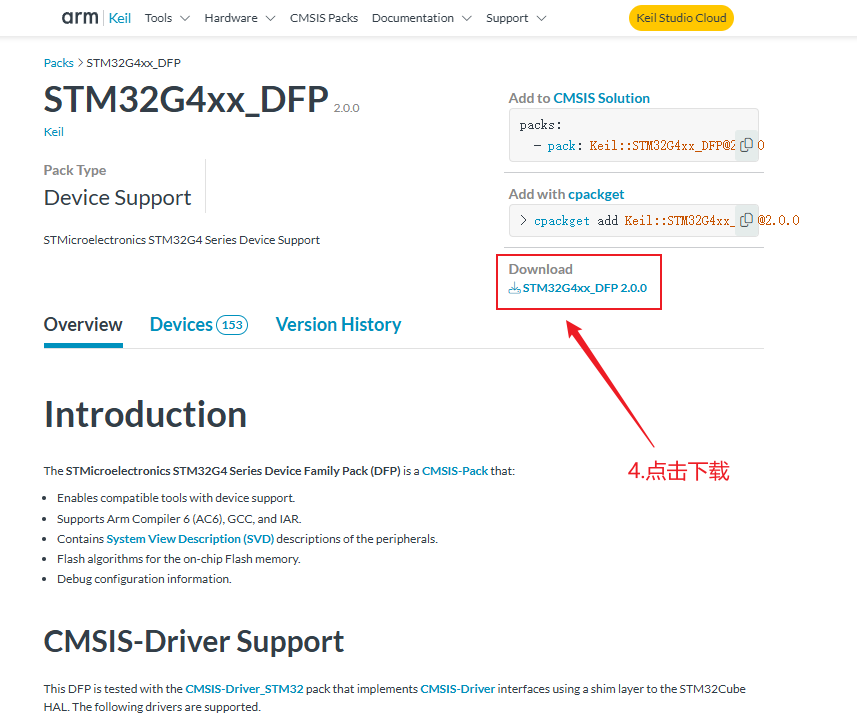Navigate to Packs breadcrumb
Viewport: 857px width, 724px height.
pos(58,63)
